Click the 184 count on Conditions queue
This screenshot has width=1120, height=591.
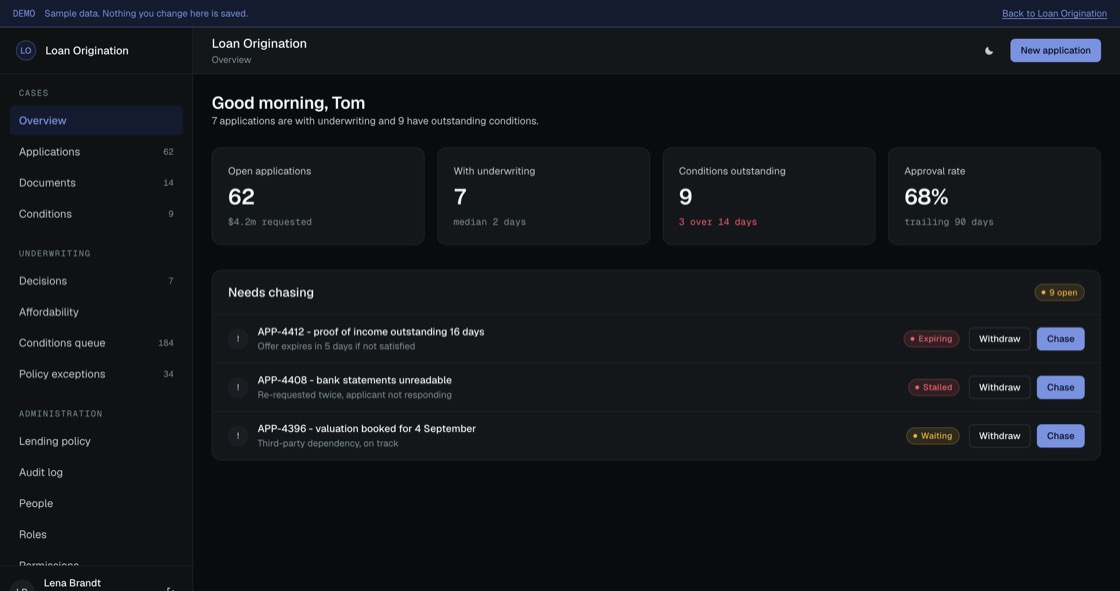(x=166, y=343)
